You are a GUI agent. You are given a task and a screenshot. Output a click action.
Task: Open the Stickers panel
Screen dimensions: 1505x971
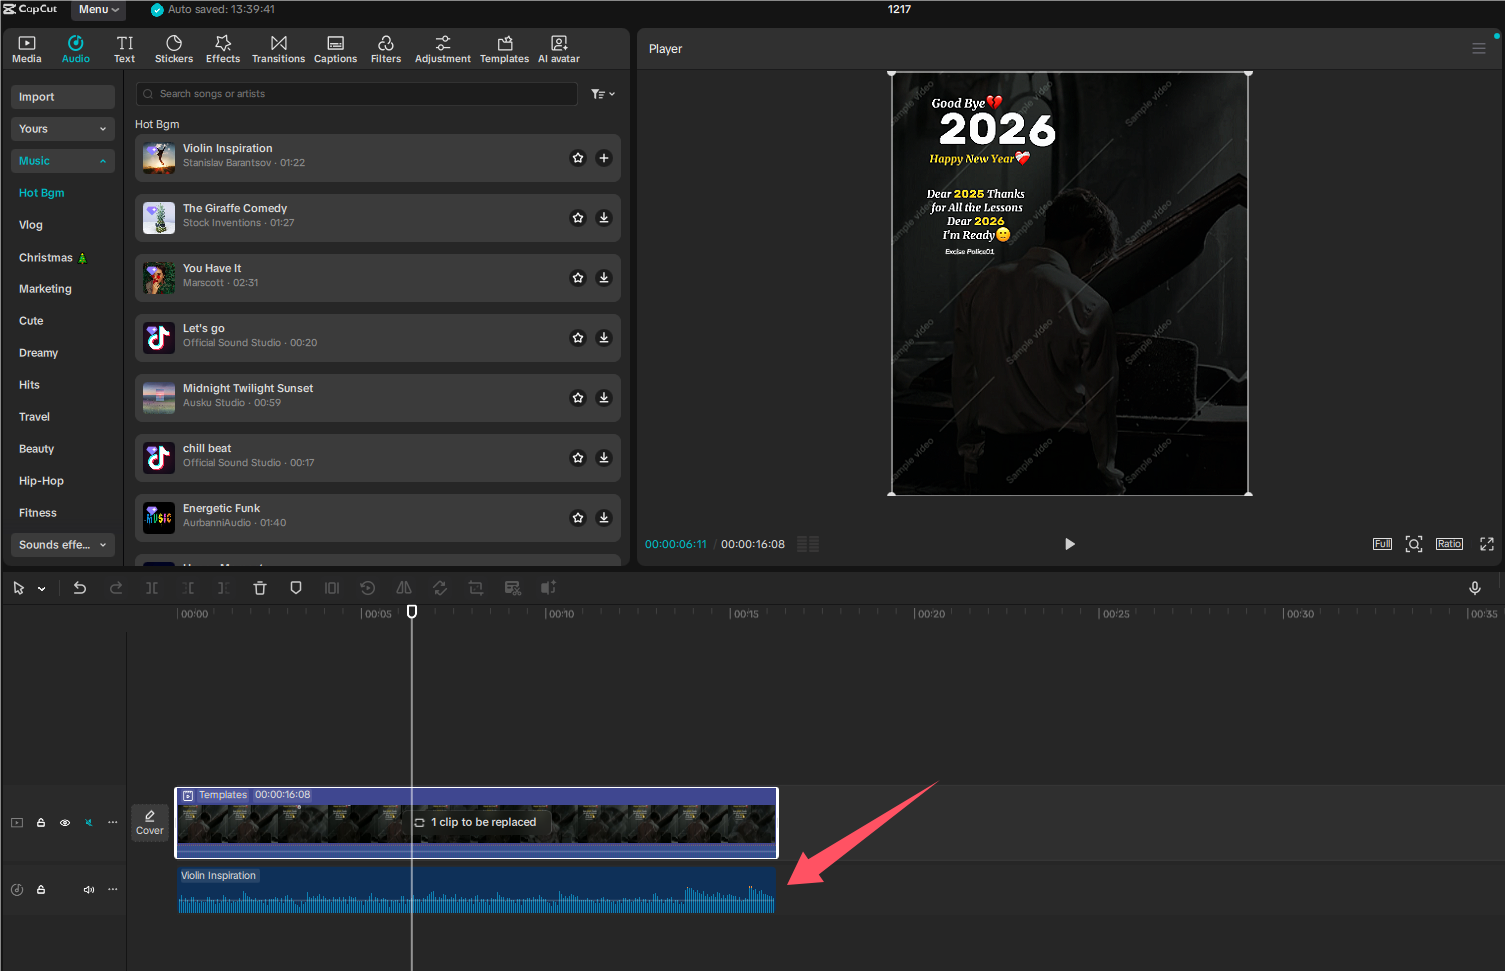point(173,47)
